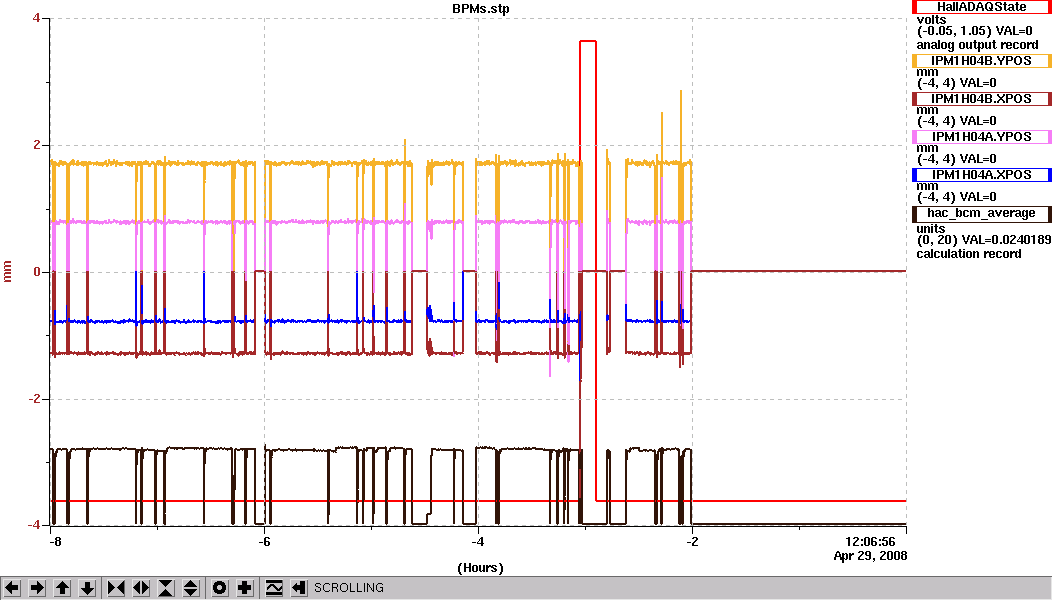Click the -4 hour tick label on x-axis

478,542
